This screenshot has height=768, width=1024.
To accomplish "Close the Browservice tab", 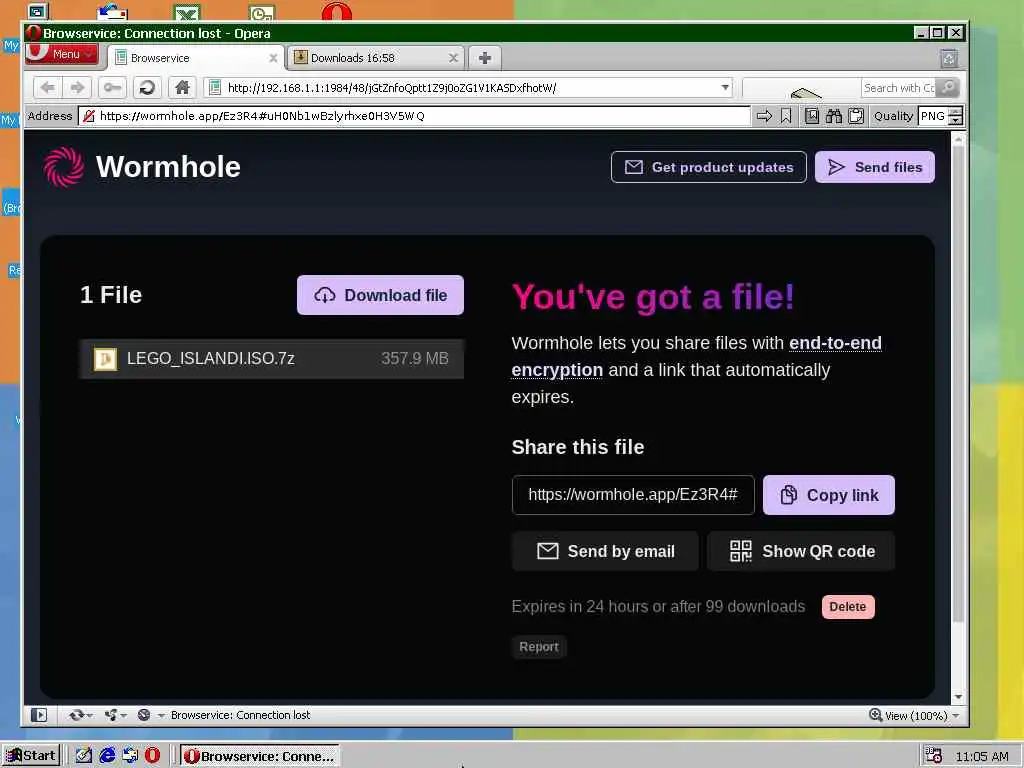I will [x=273, y=58].
